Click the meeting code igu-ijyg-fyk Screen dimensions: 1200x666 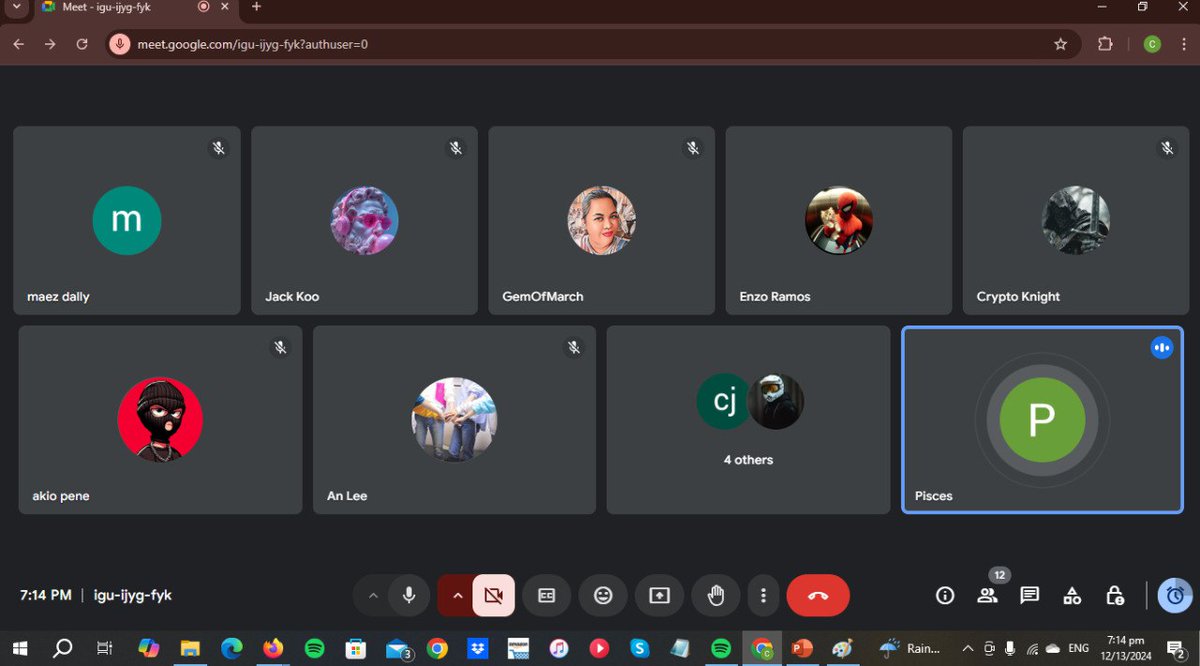tap(133, 595)
